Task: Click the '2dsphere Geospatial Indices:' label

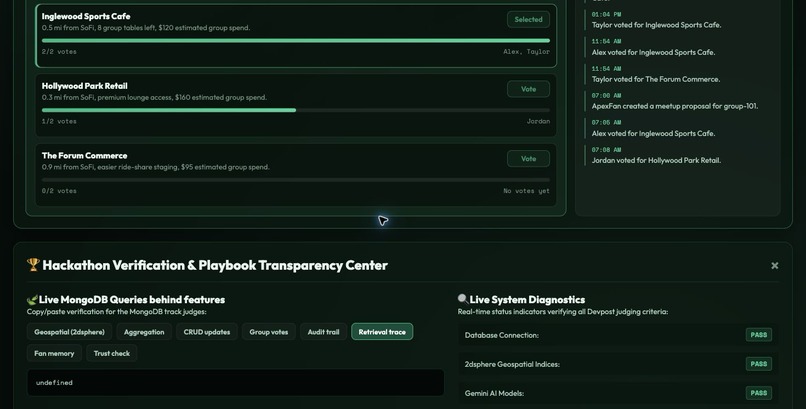Action: (x=512, y=364)
